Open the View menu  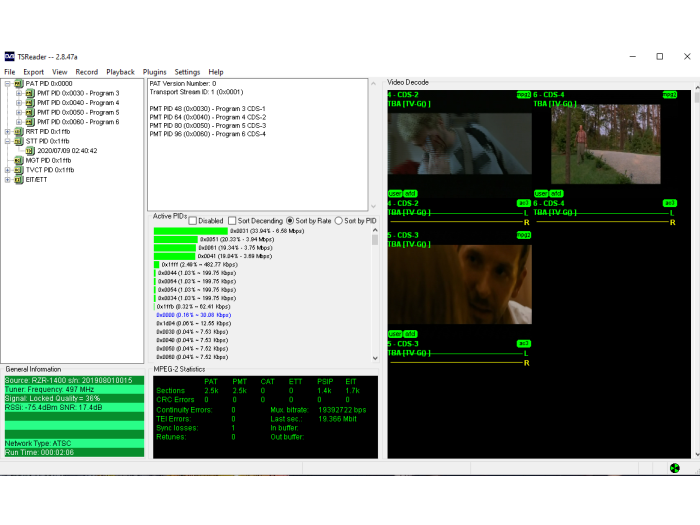tap(59, 72)
